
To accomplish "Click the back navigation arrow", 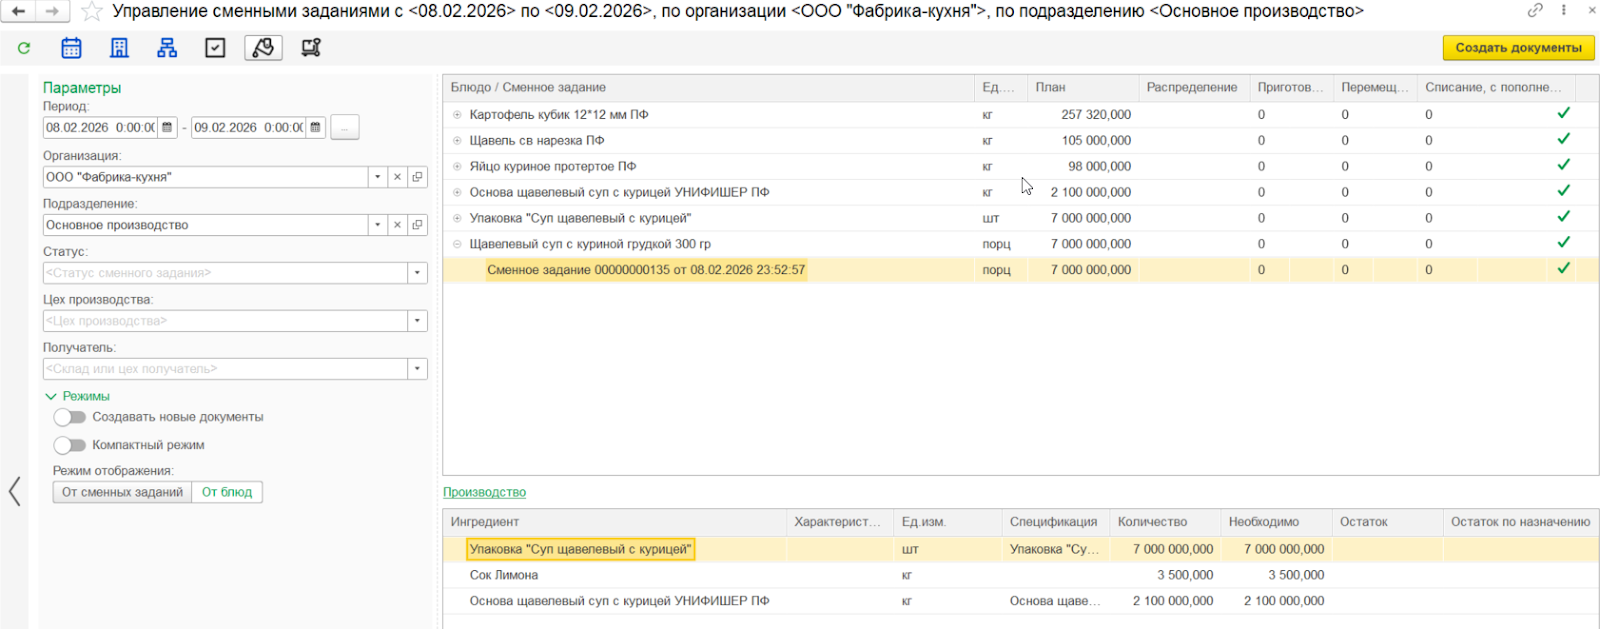I will [18, 12].
